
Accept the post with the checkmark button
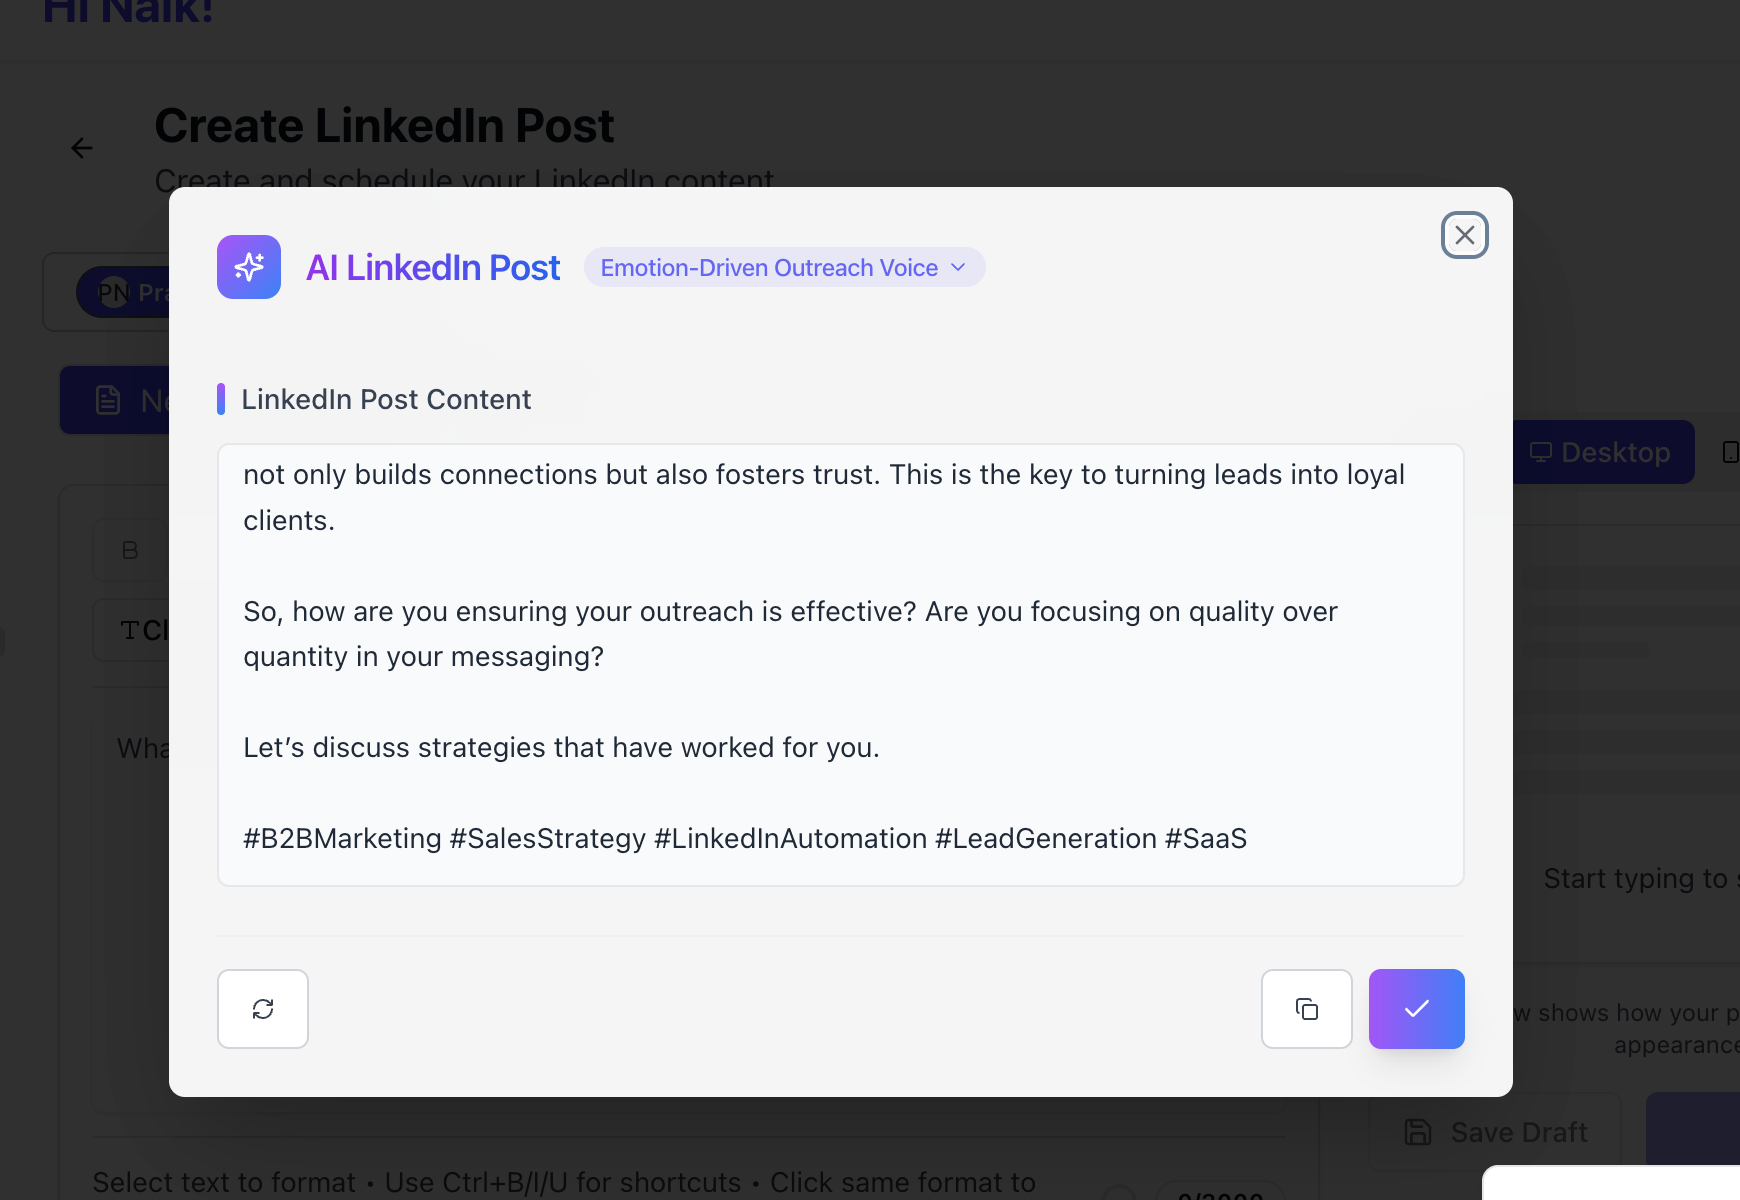(1416, 1009)
